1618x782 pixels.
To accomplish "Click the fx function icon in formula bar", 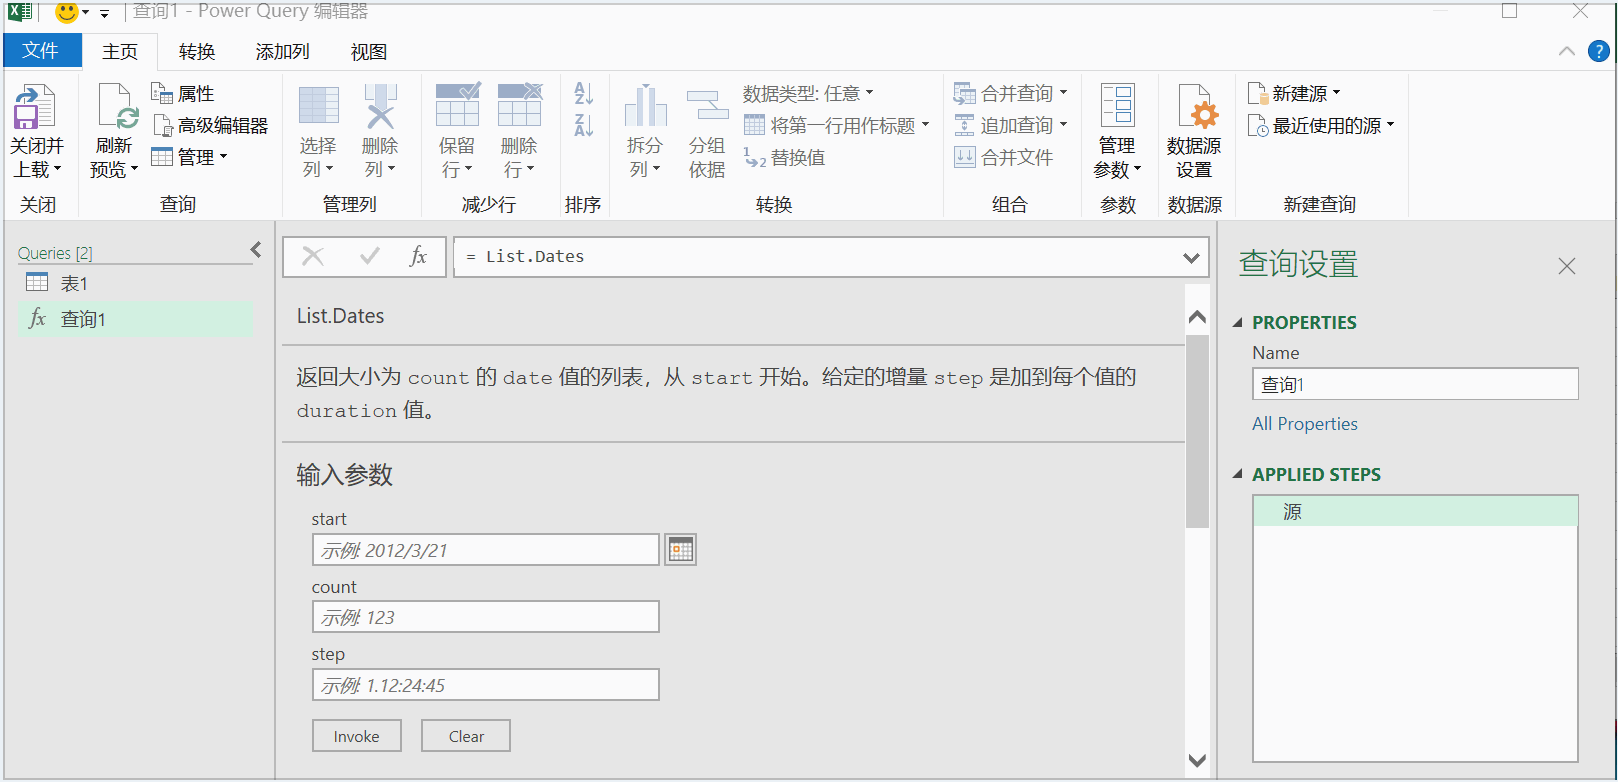I will (x=418, y=256).
